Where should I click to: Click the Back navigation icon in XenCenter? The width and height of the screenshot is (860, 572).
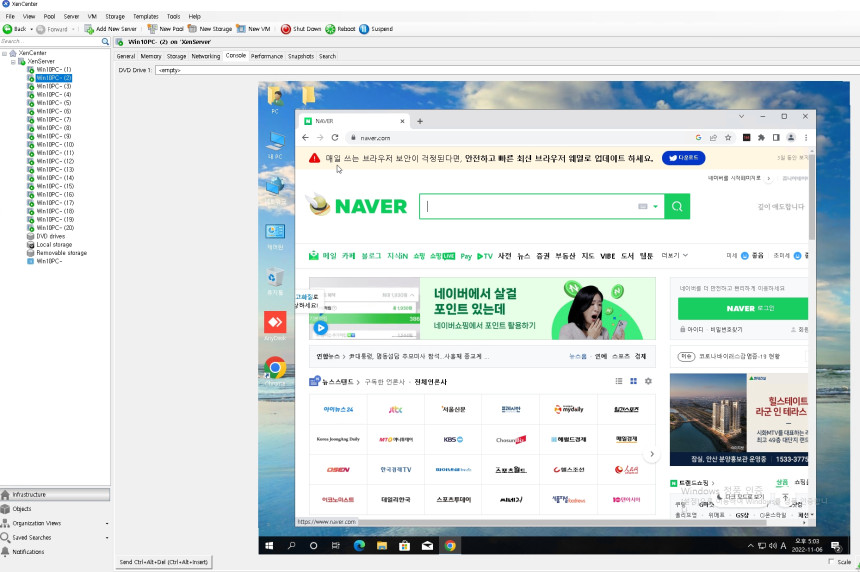pos(7,29)
